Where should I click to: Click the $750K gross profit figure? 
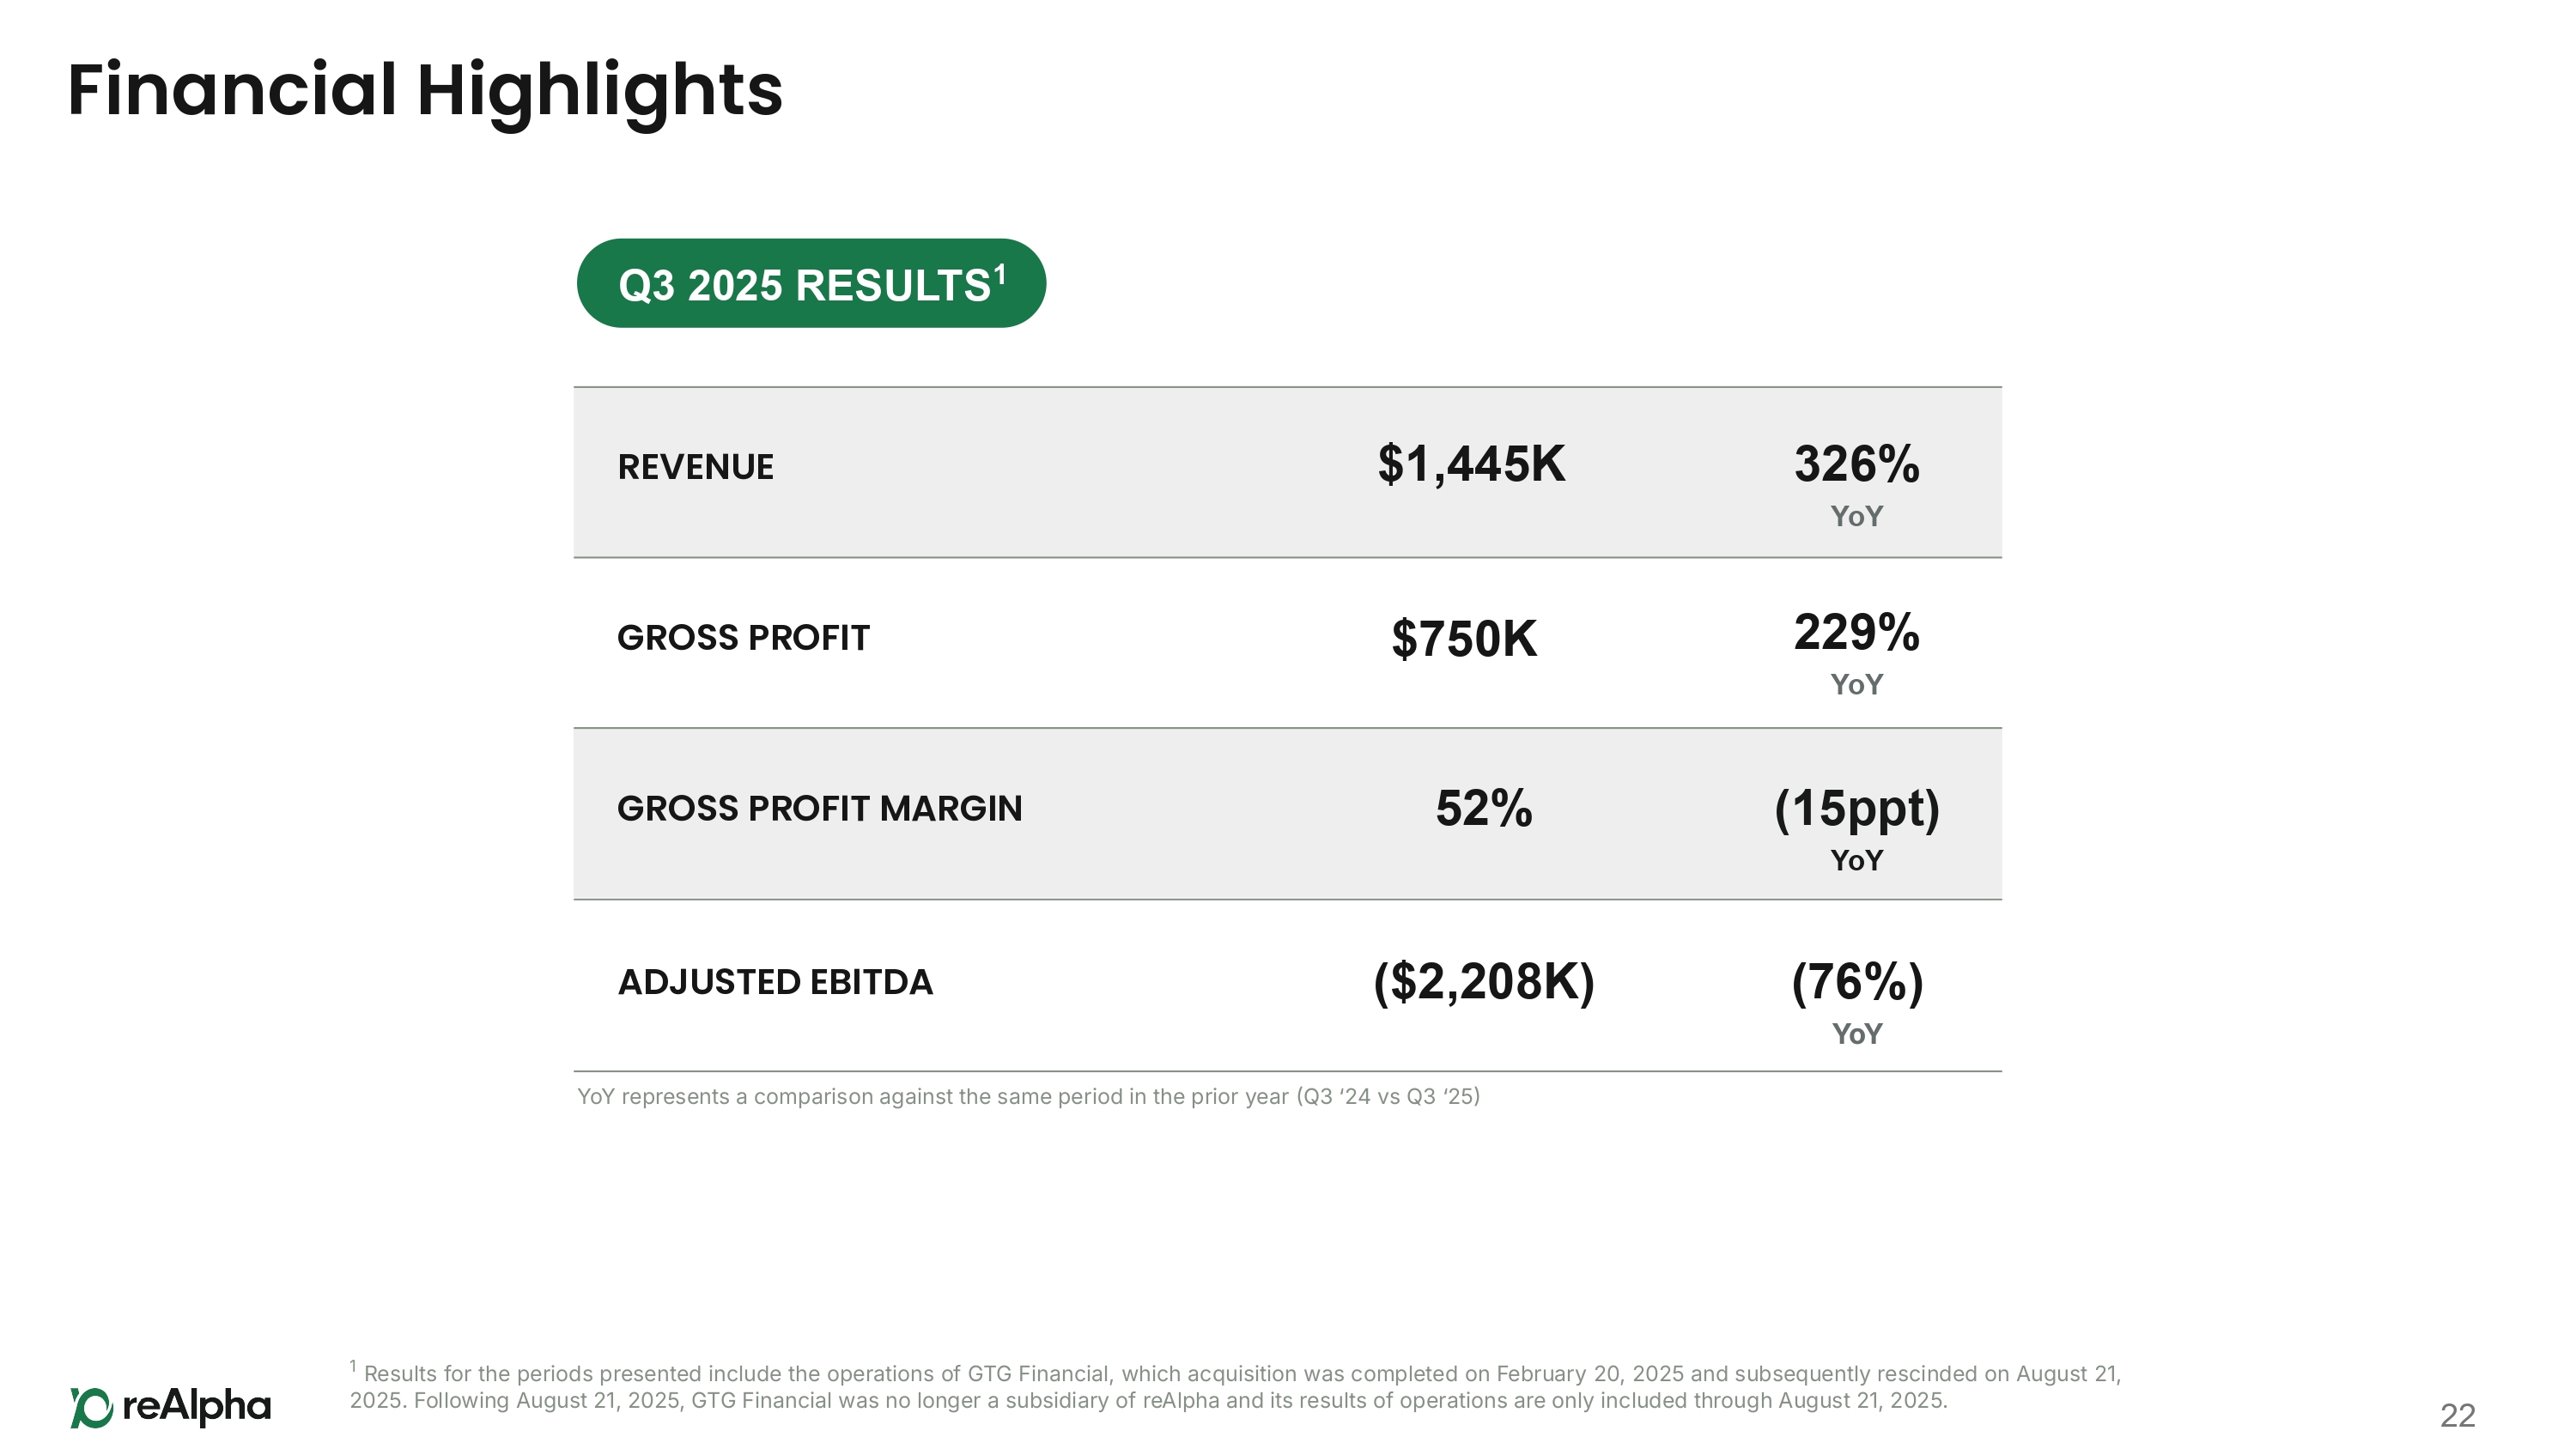coord(1463,639)
